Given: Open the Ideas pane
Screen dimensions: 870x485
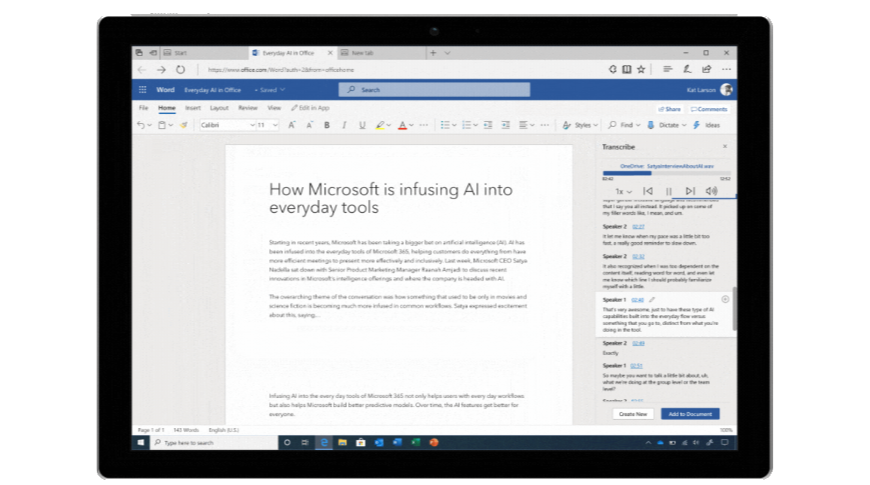Looking at the screenshot, I should coord(706,125).
